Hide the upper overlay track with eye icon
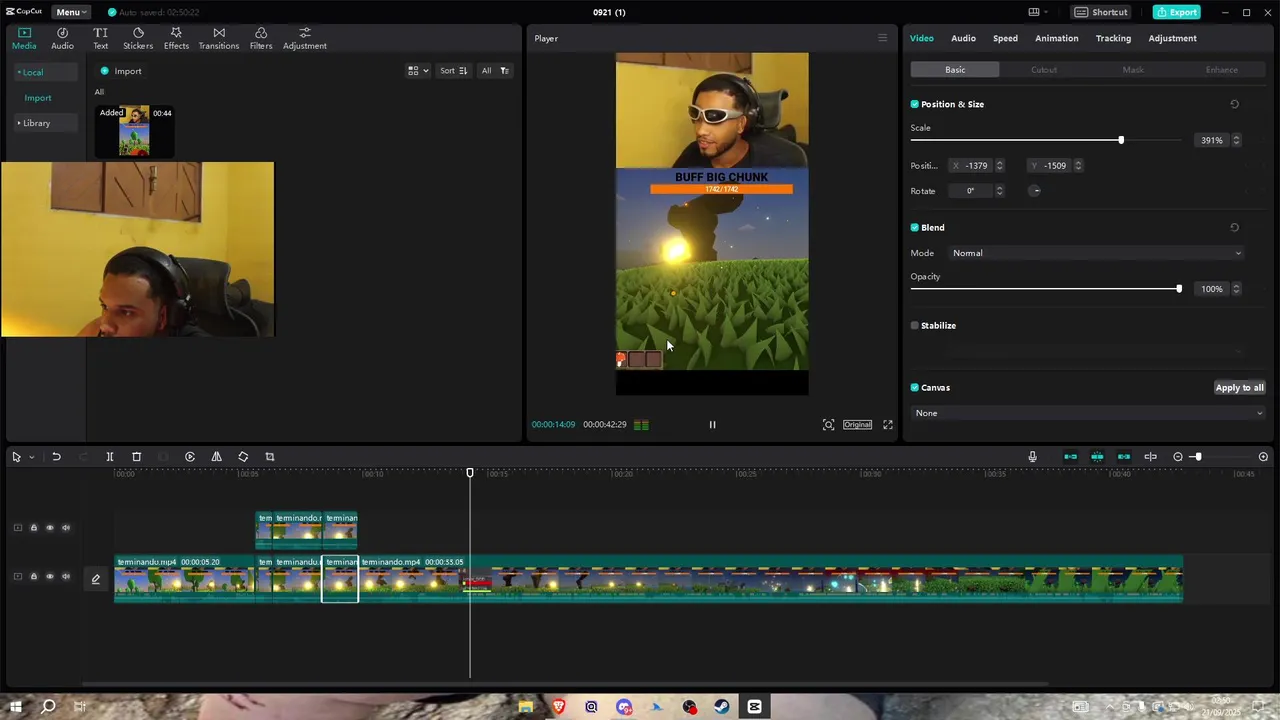This screenshot has width=1280, height=720. pos(50,528)
